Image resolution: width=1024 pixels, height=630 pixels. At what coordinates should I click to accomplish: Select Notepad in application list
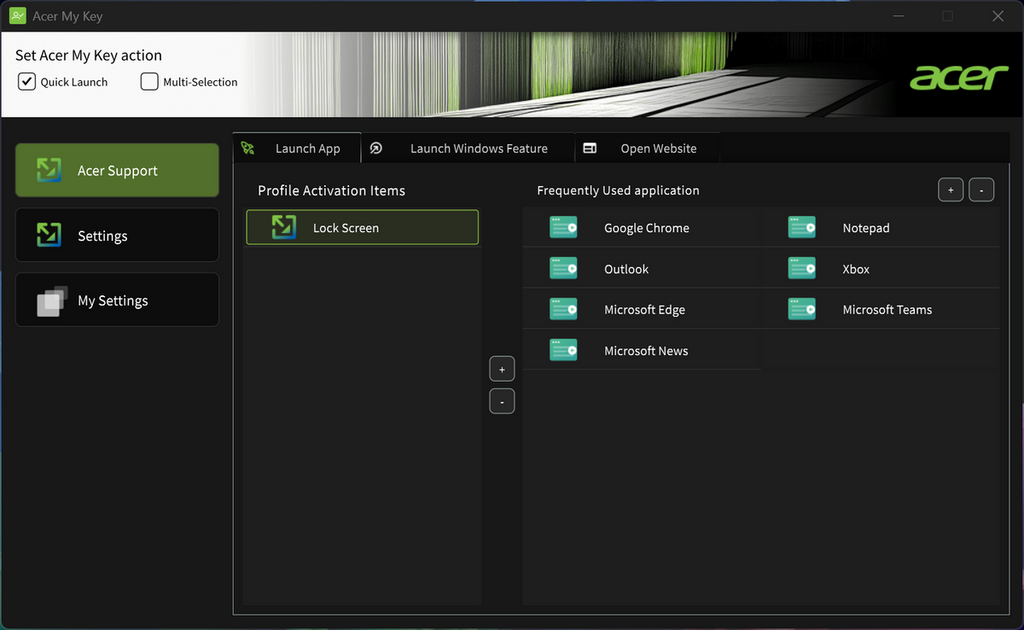click(x=880, y=228)
